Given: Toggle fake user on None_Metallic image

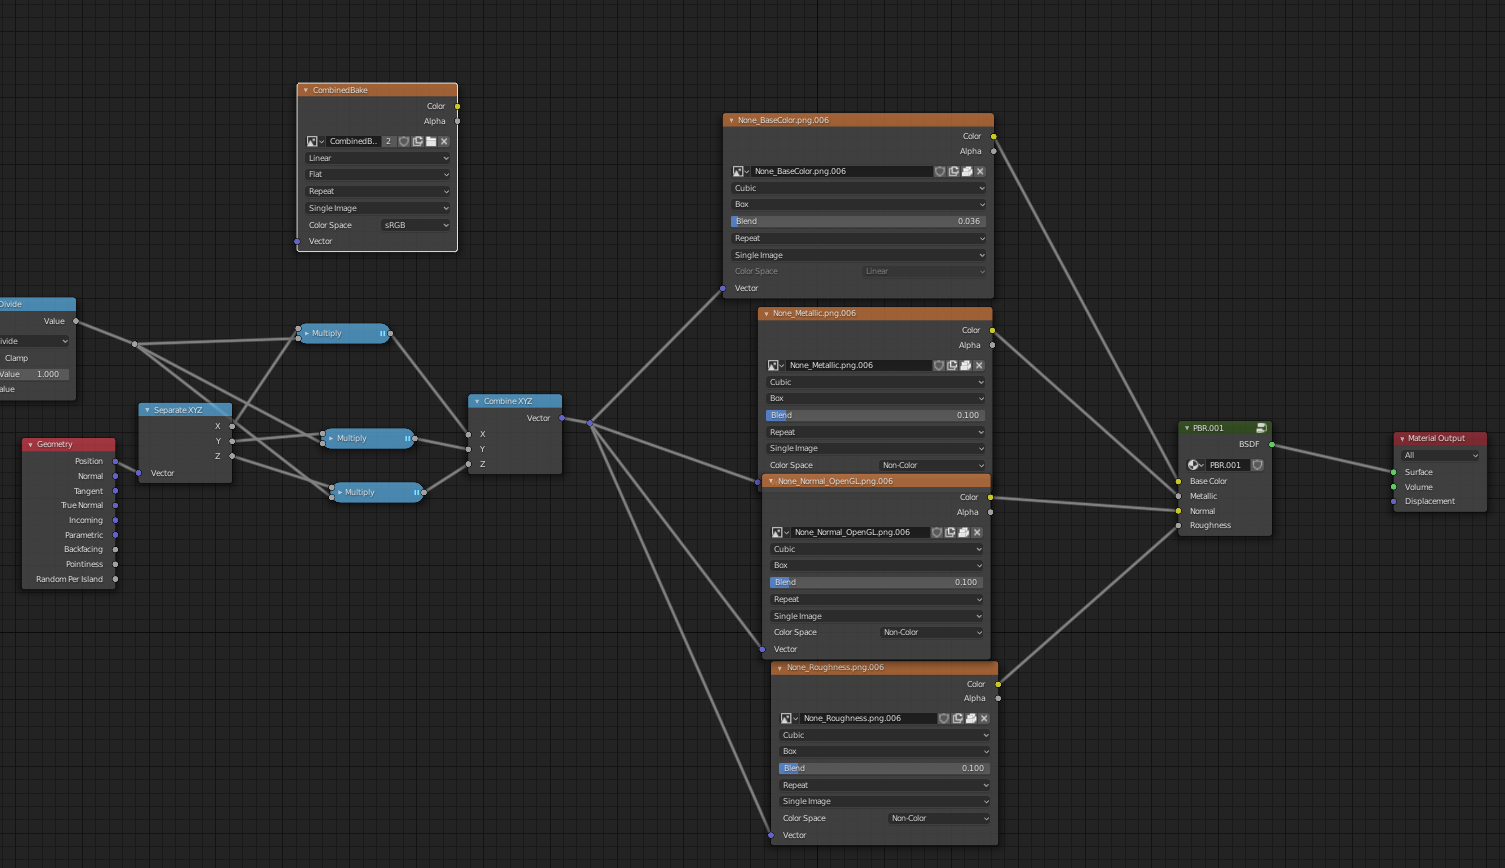Looking at the screenshot, I should (939, 365).
